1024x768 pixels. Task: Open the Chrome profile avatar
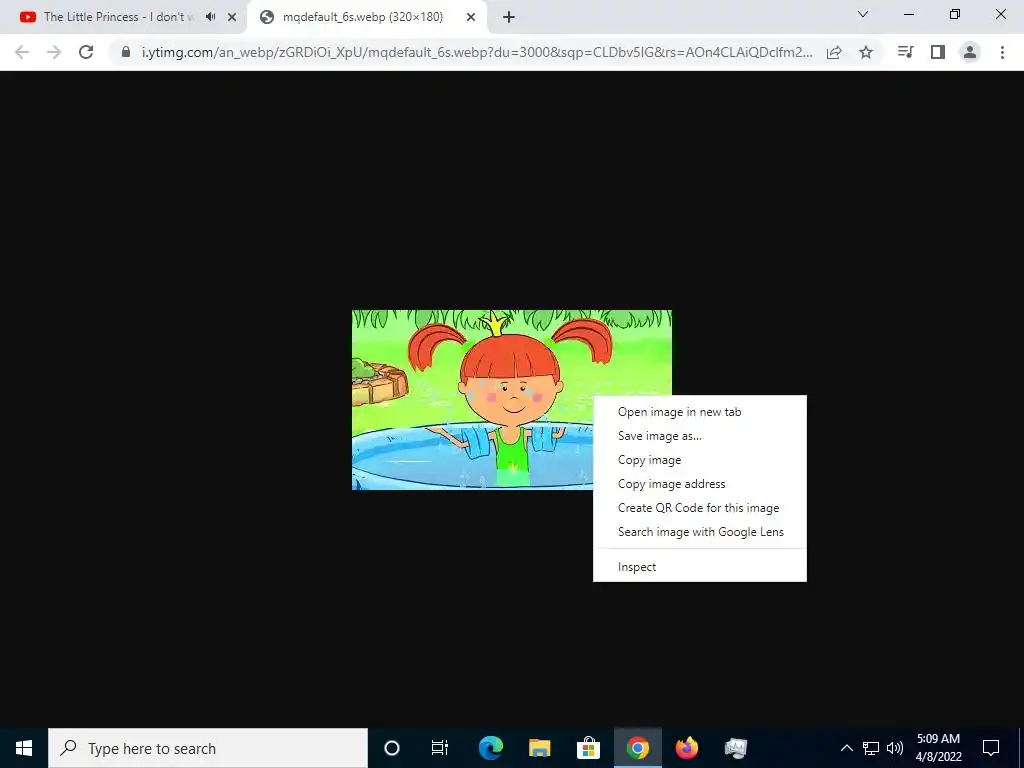(970, 52)
